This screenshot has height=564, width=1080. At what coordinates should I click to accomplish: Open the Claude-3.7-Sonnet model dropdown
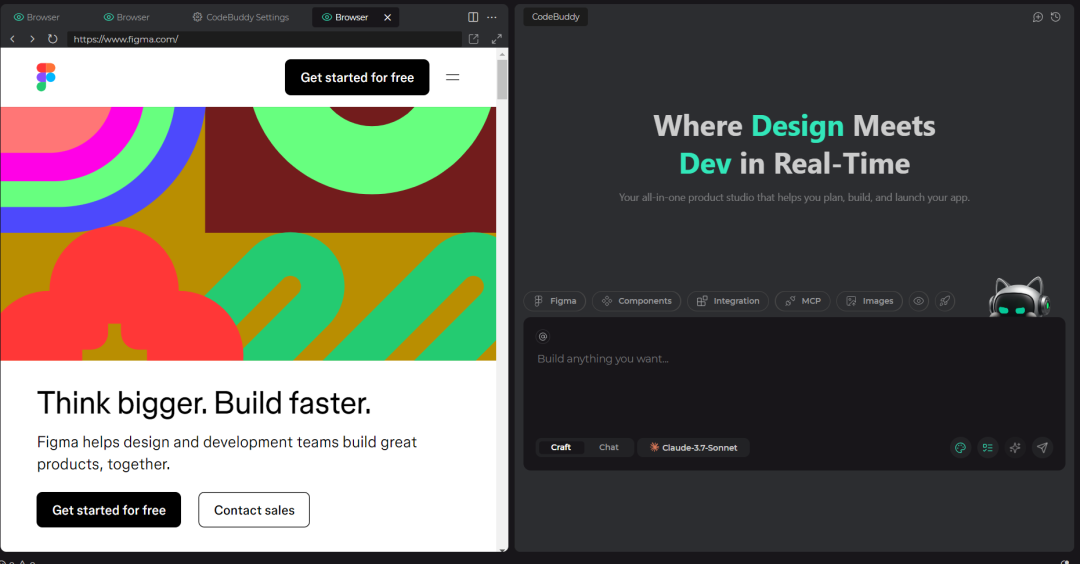(x=694, y=448)
